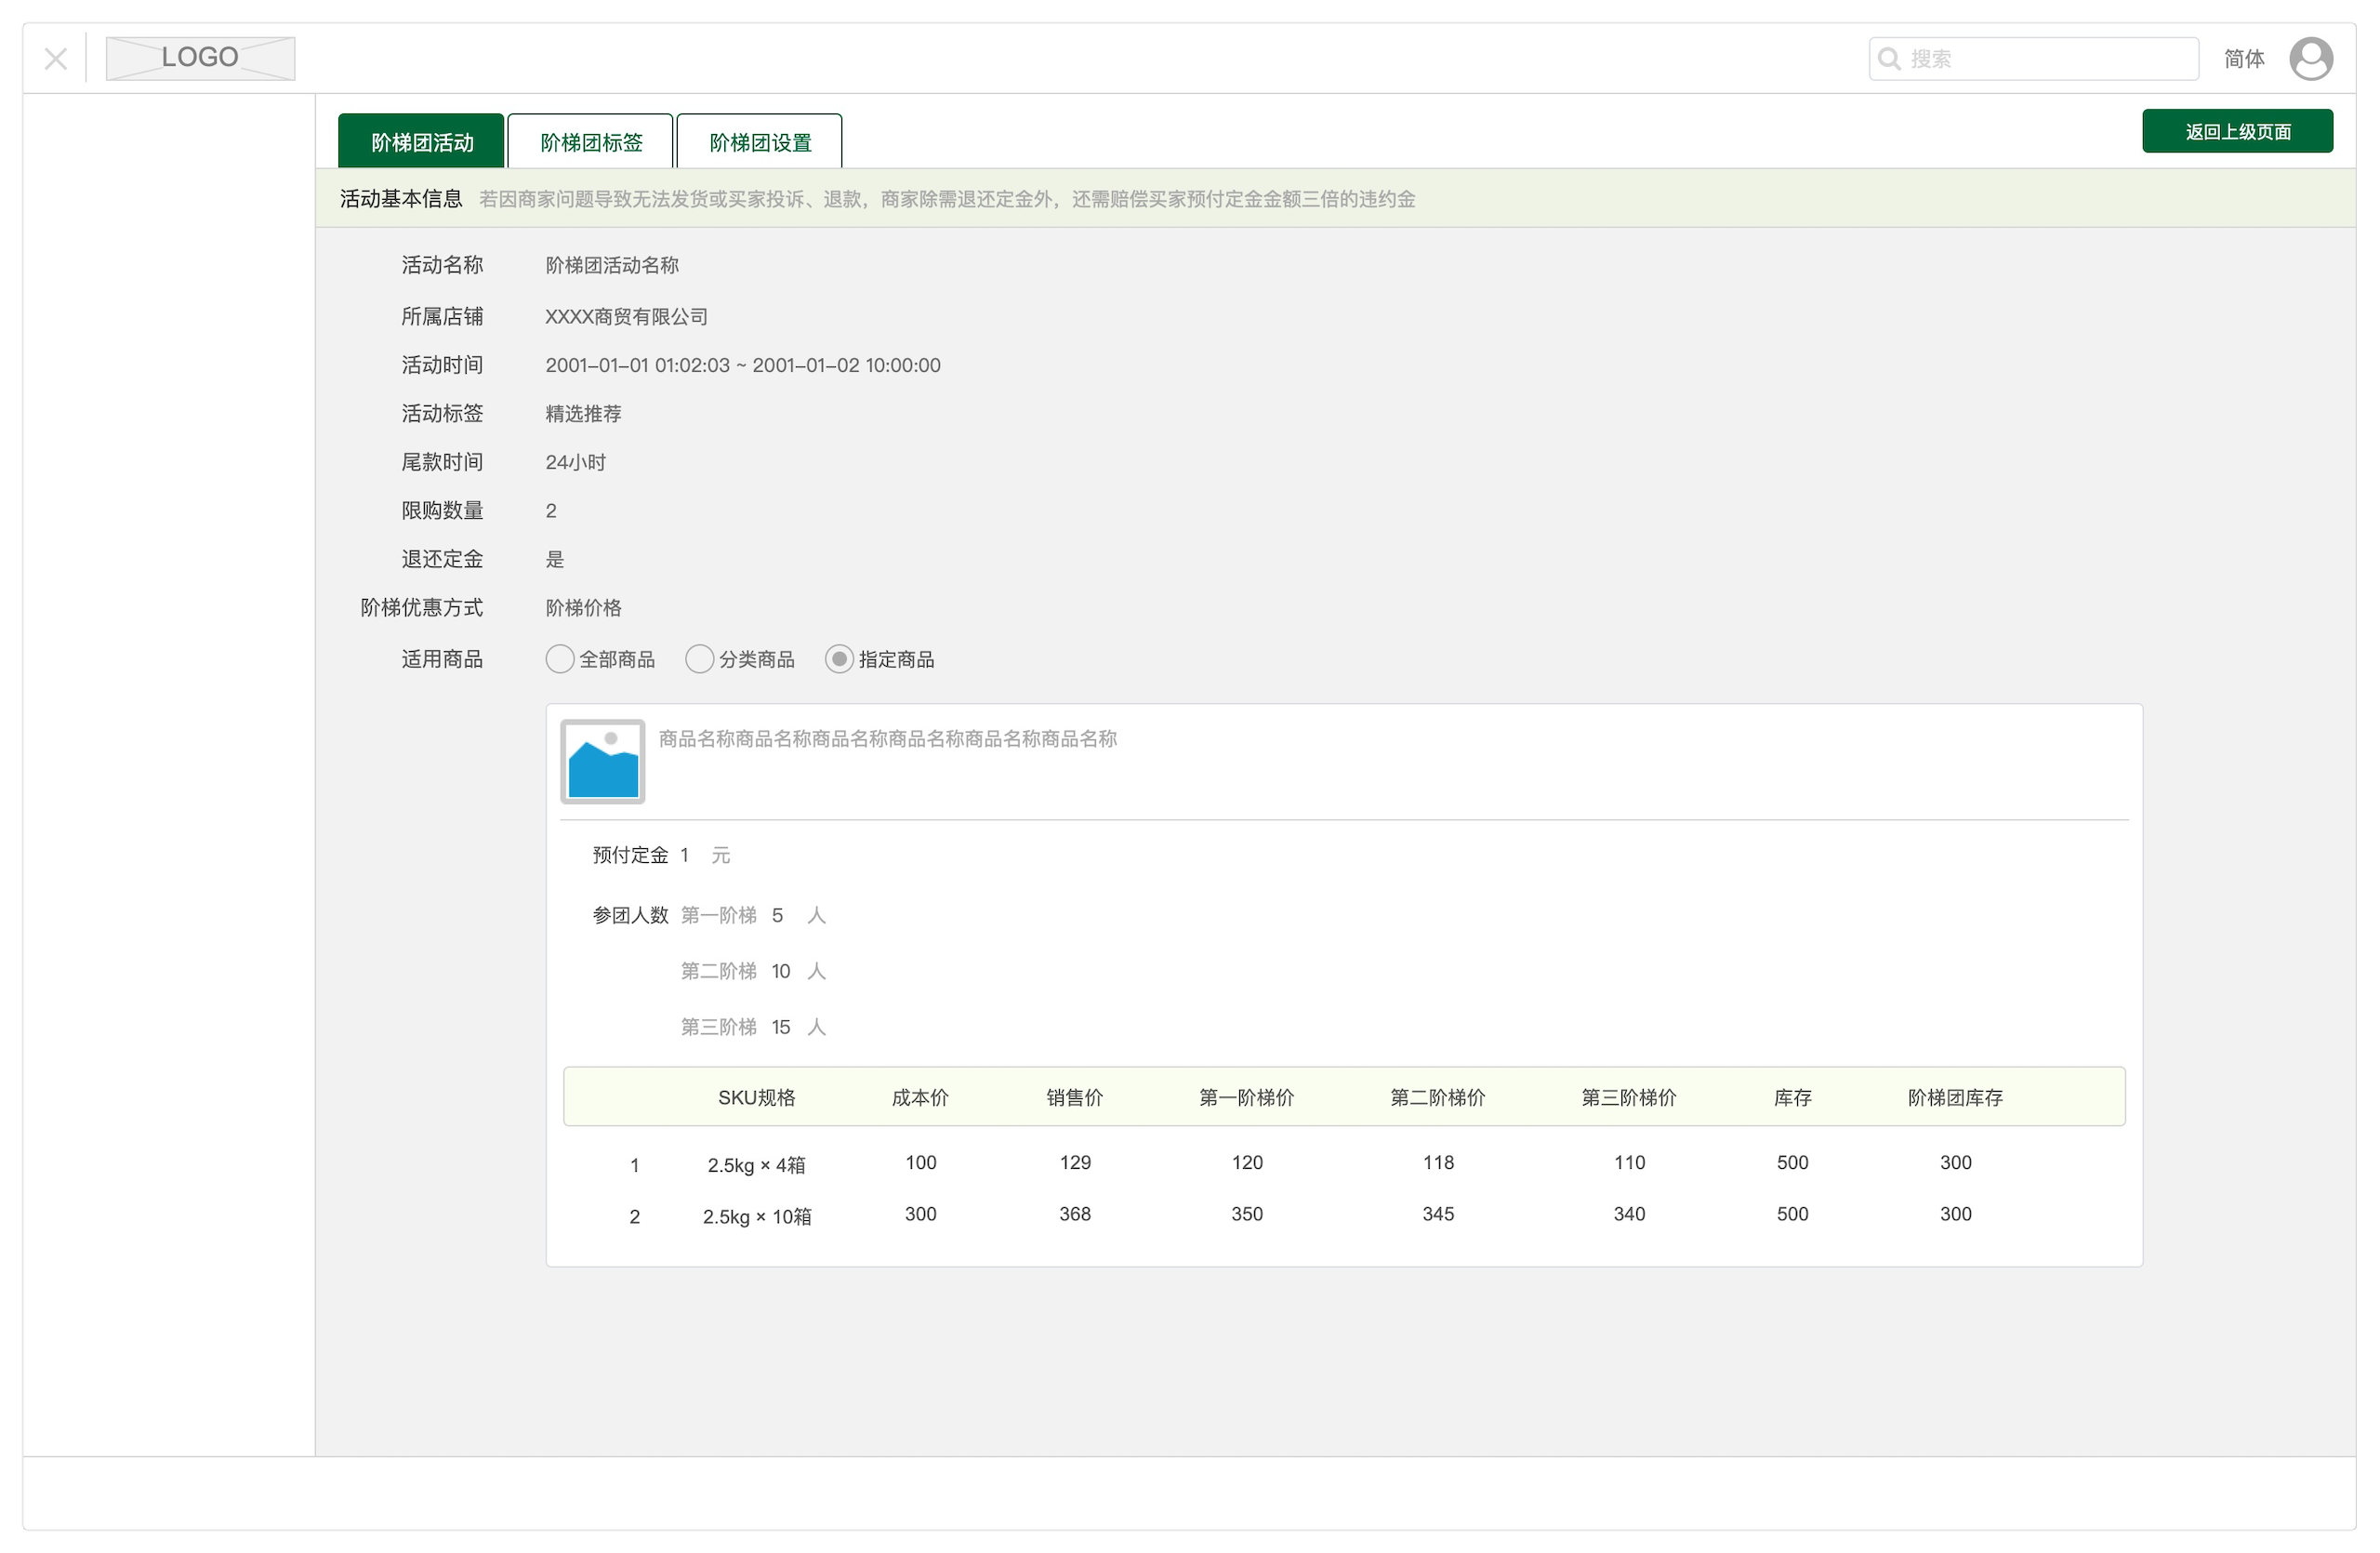Click the 退还定金 value 是
2380x1553 pixels.
click(555, 559)
